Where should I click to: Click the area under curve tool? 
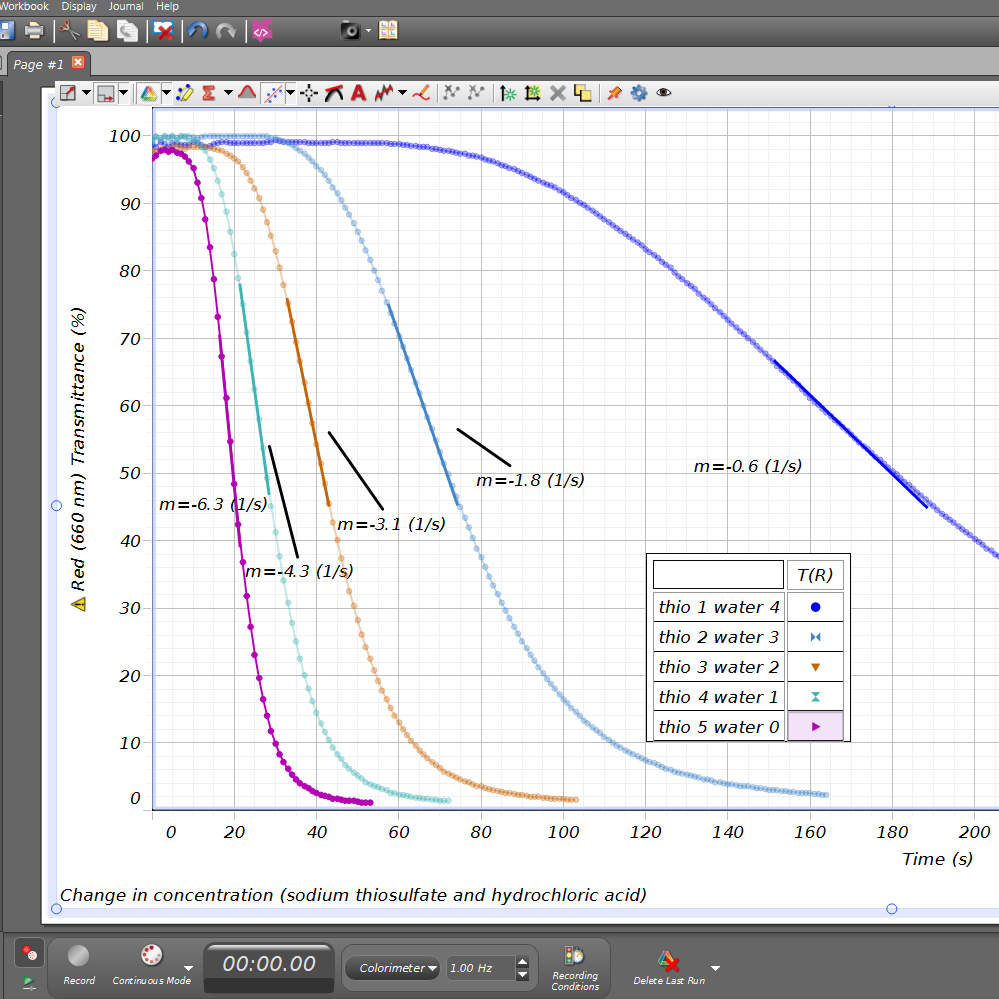click(x=247, y=93)
